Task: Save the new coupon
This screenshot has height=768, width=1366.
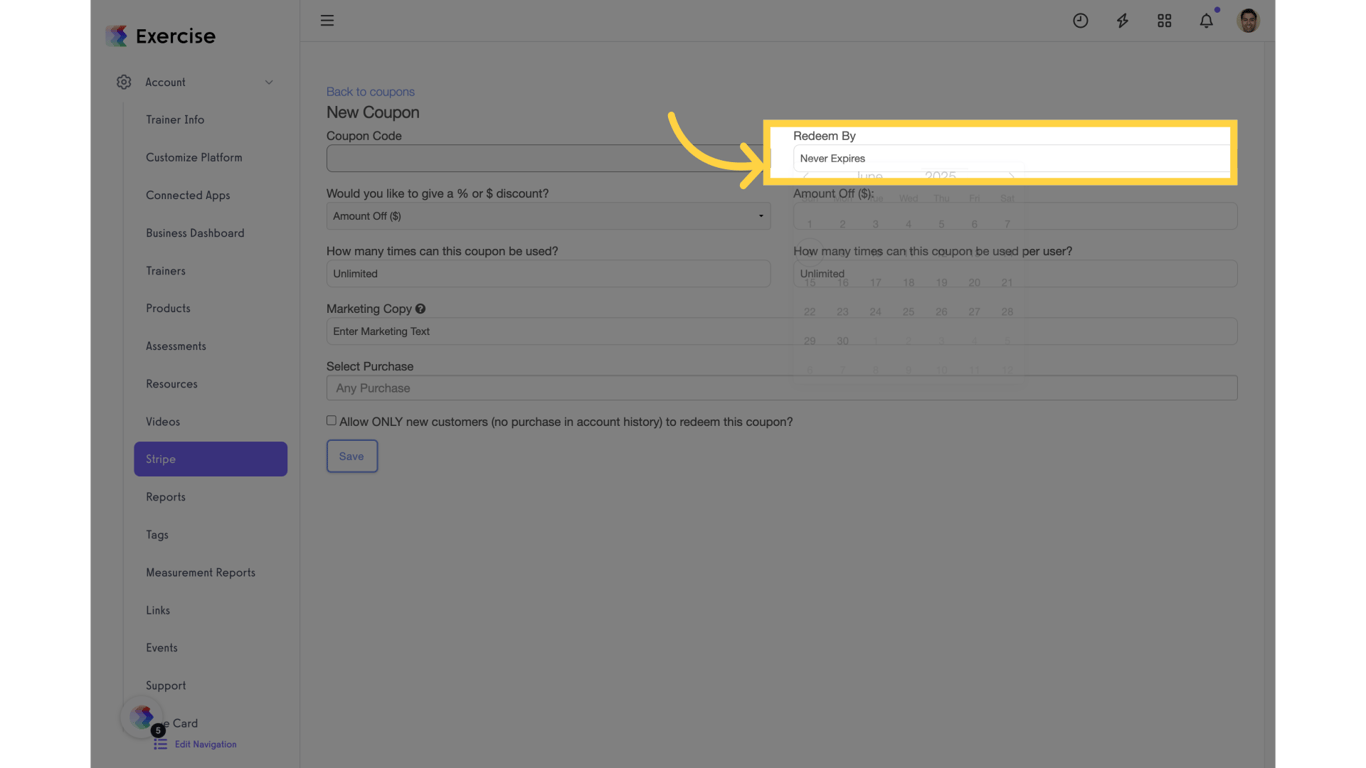Action: [x=352, y=456]
